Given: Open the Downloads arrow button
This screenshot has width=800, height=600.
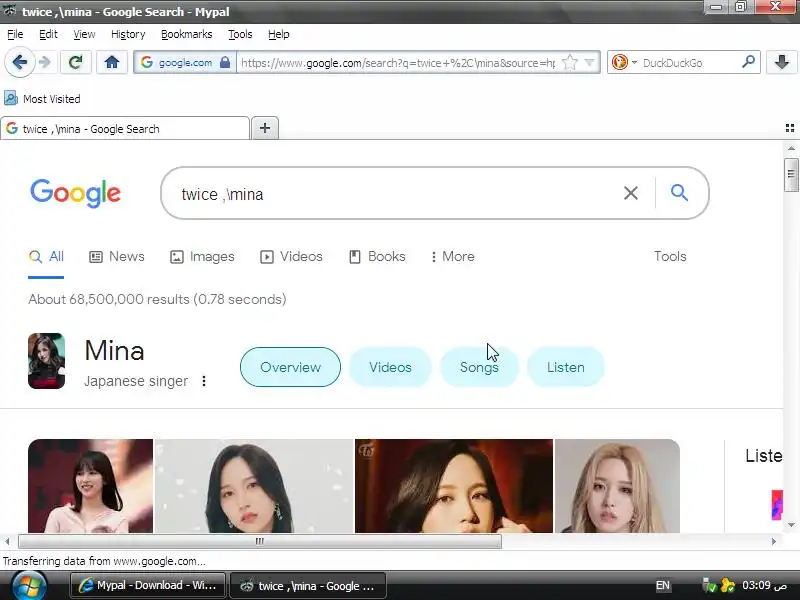Looking at the screenshot, I should pyautogui.click(x=781, y=62).
